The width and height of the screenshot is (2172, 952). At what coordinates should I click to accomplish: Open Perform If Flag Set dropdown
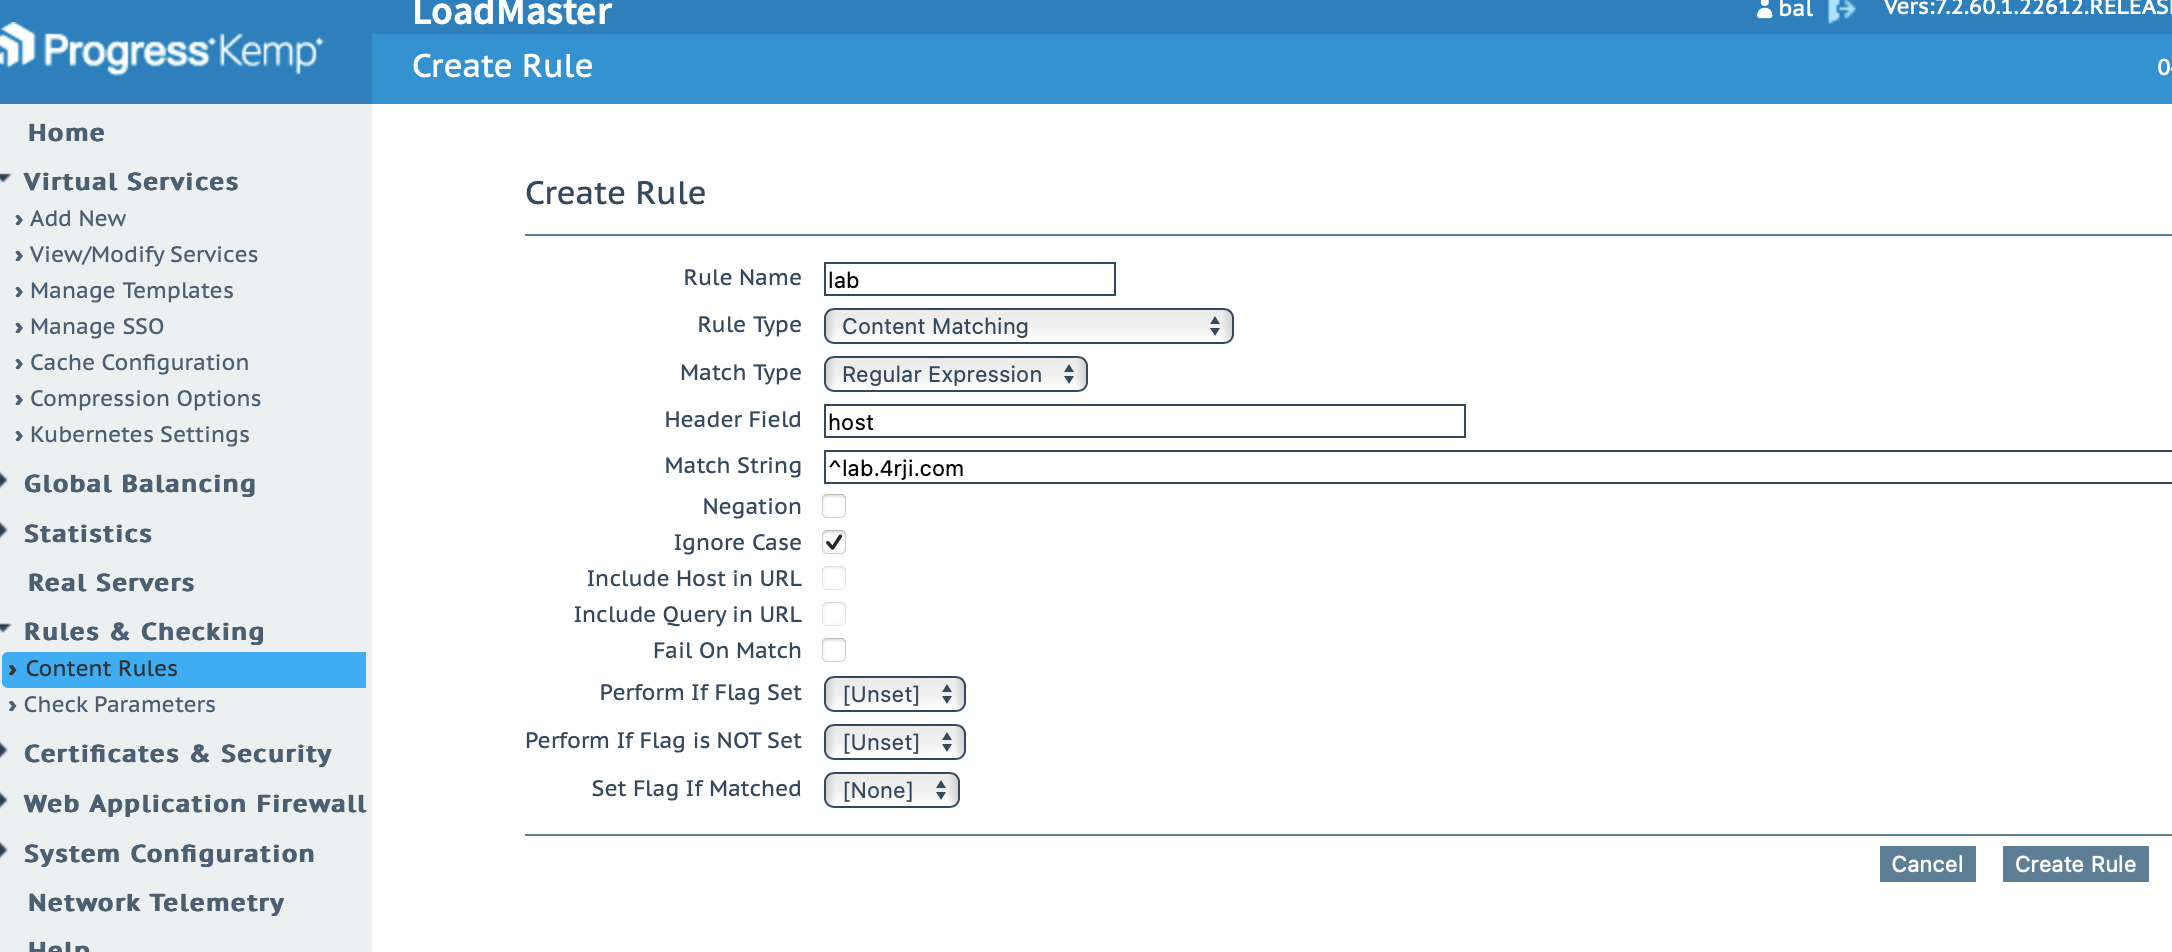[x=894, y=694]
